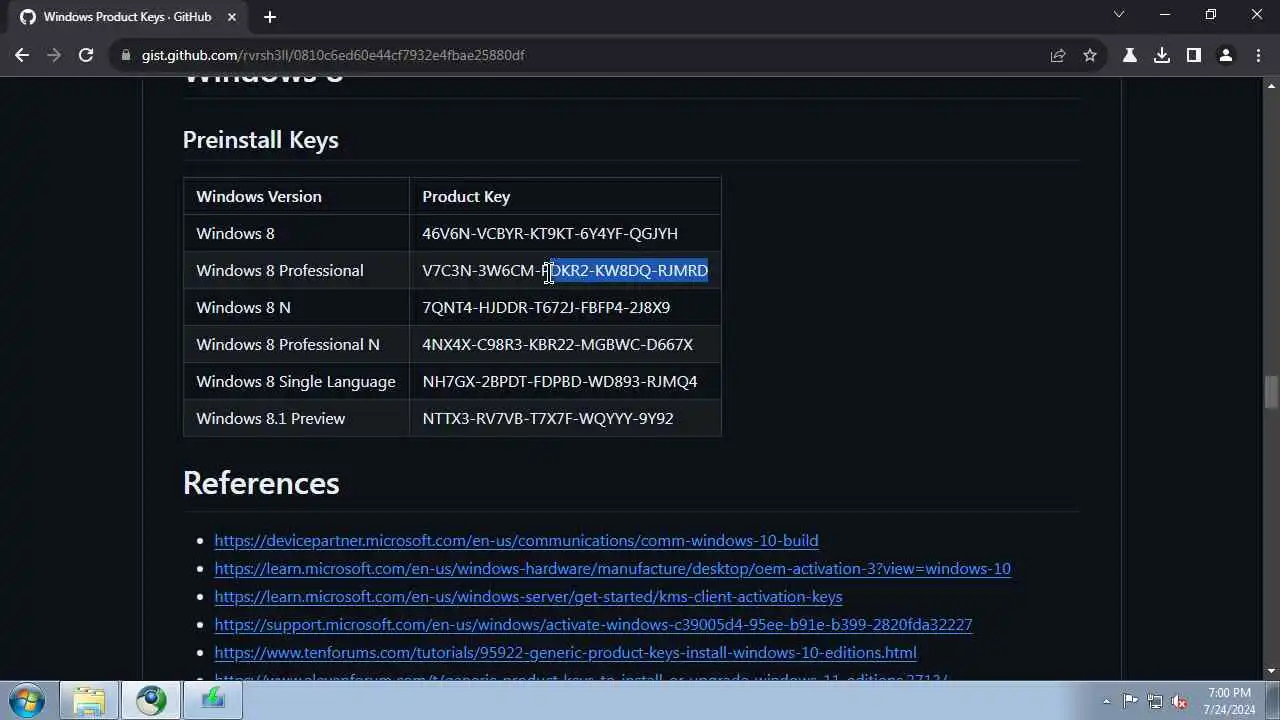Open the Downloads tray icon

coord(1162,55)
